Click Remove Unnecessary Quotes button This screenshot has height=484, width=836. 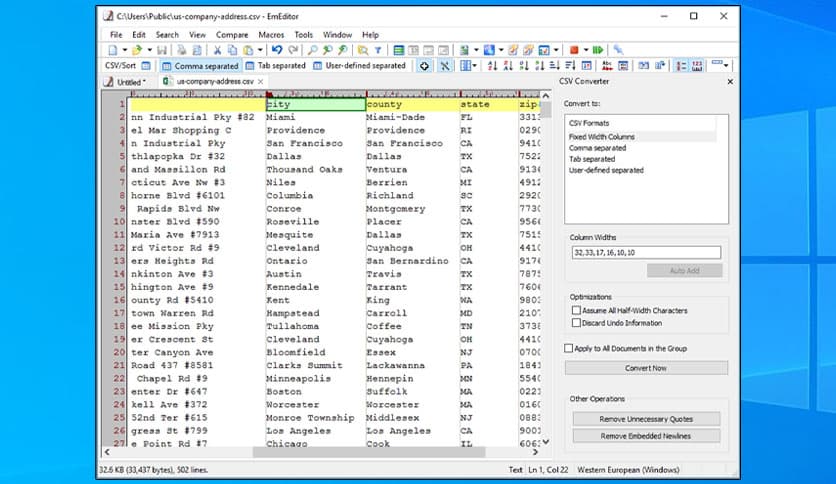pos(646,419)
